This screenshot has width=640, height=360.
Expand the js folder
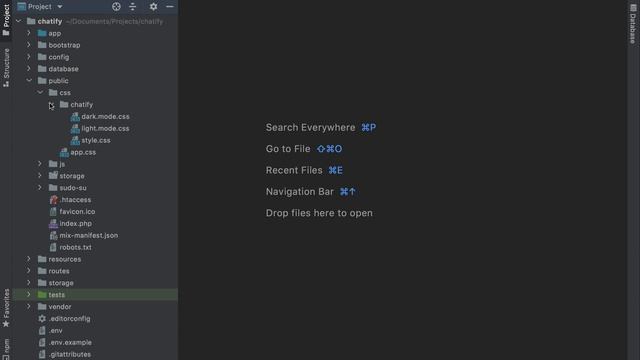click(x=40, y=164)
